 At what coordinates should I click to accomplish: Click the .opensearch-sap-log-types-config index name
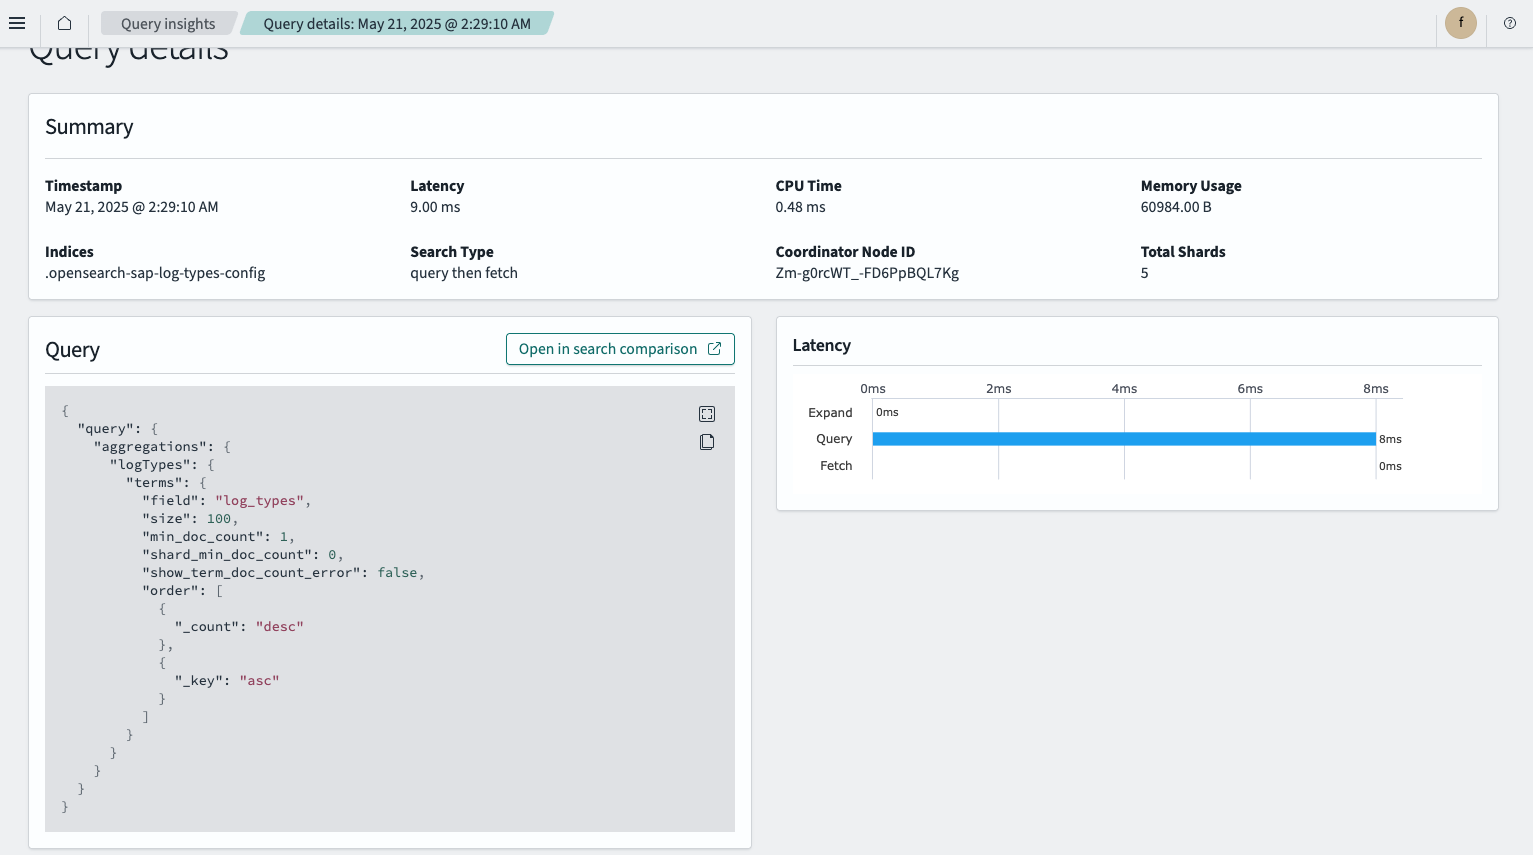tap(155, 273)
